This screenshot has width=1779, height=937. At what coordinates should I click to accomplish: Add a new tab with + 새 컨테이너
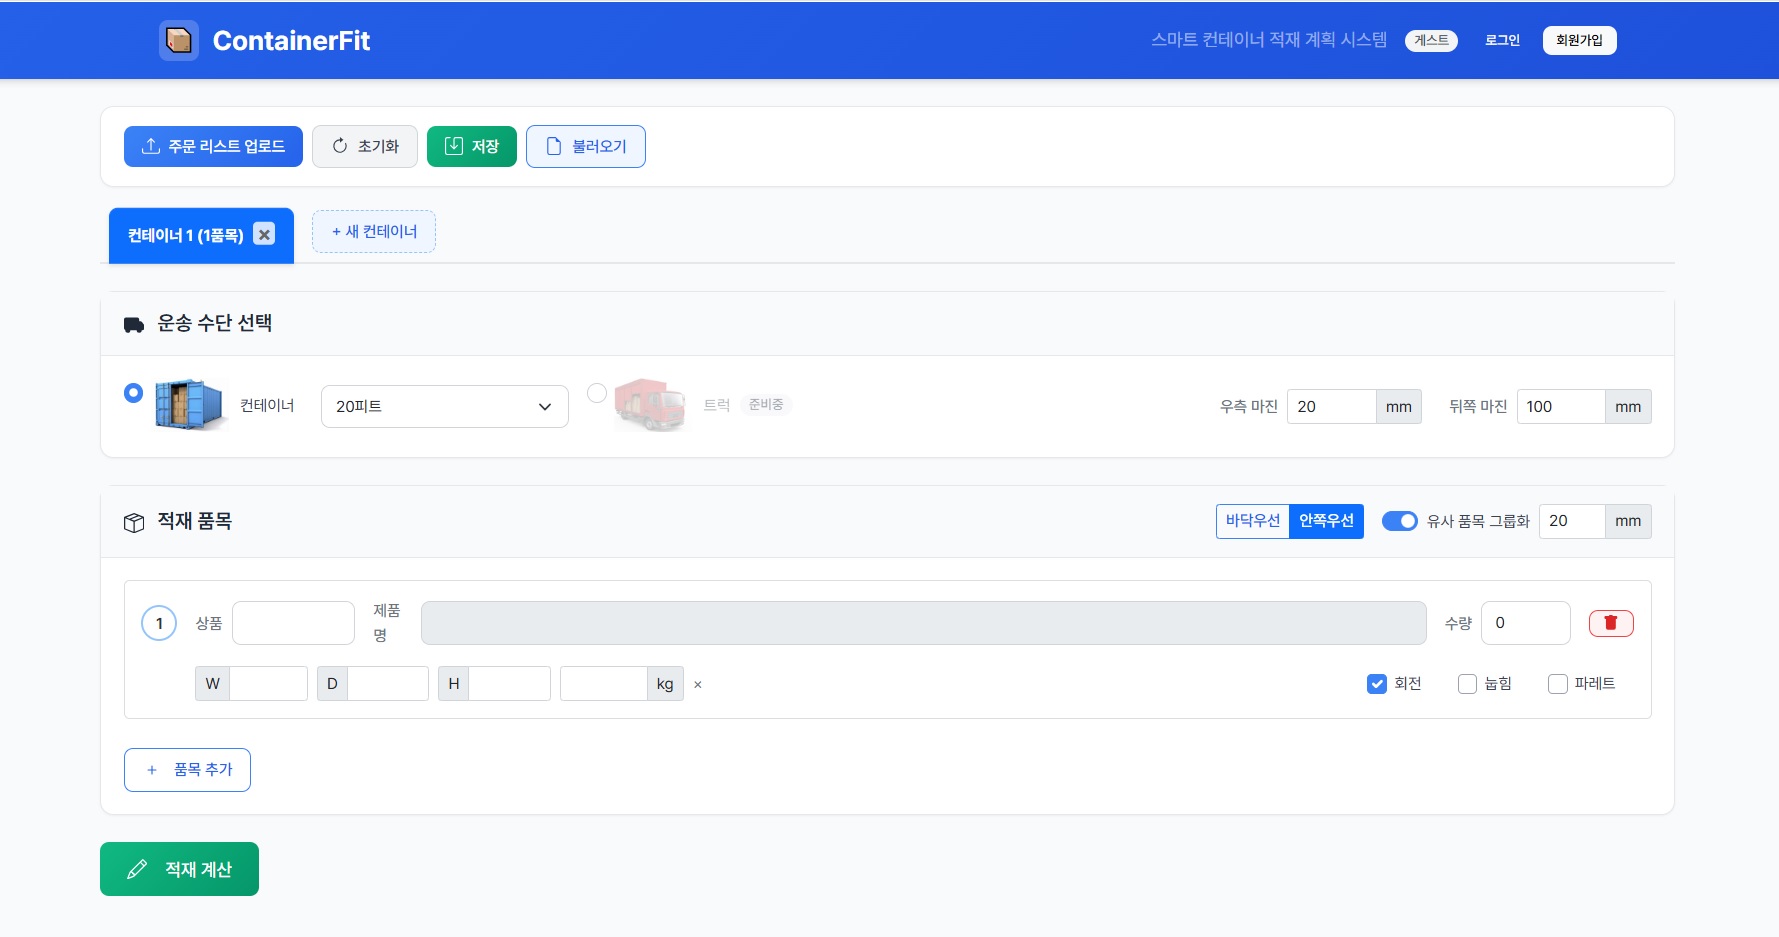point(374,231)
